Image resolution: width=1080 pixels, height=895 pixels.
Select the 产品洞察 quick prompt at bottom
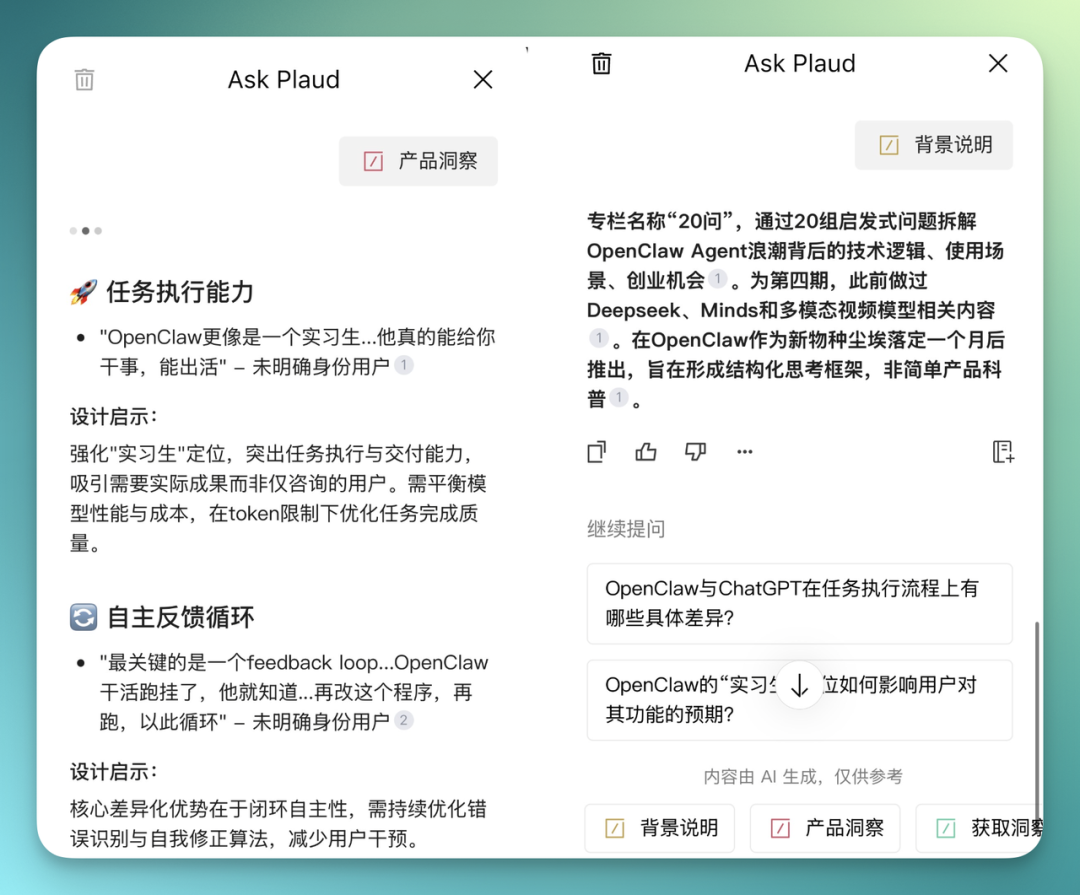[x=825, y=828]
